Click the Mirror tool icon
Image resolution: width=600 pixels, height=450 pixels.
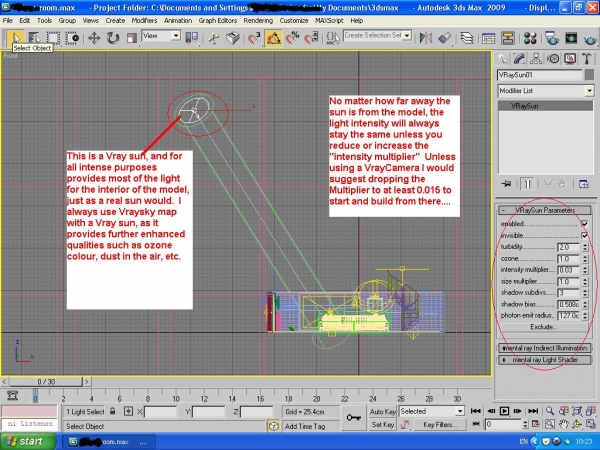426,38
